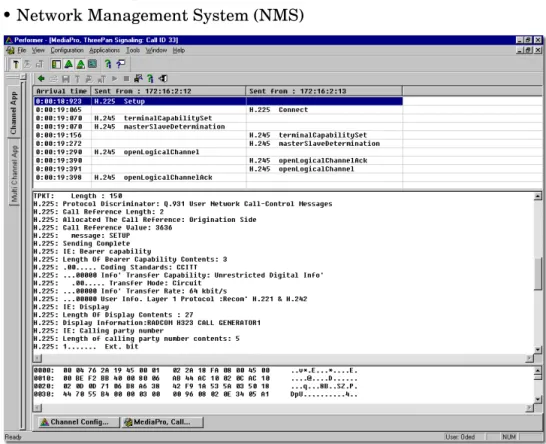Open the View menu
Image resolution: width=546 pixels, height=444 pixels.
point(38,50)
